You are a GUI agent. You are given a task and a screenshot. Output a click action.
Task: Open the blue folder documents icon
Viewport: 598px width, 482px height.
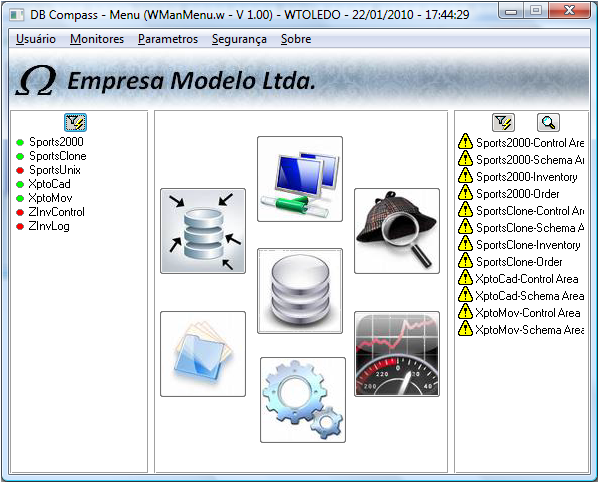point(203,354)
